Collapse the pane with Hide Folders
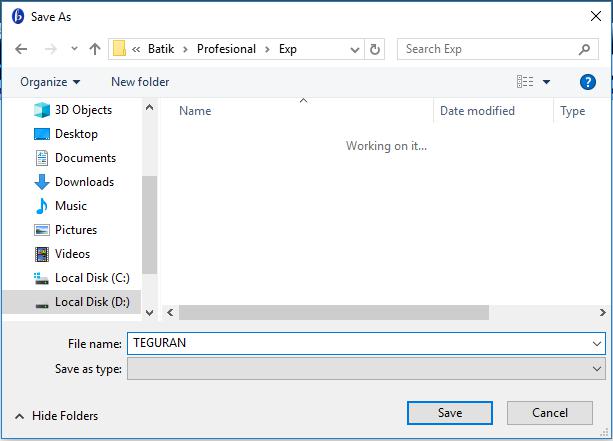This screenshot has height=441, width=613. 57,416
